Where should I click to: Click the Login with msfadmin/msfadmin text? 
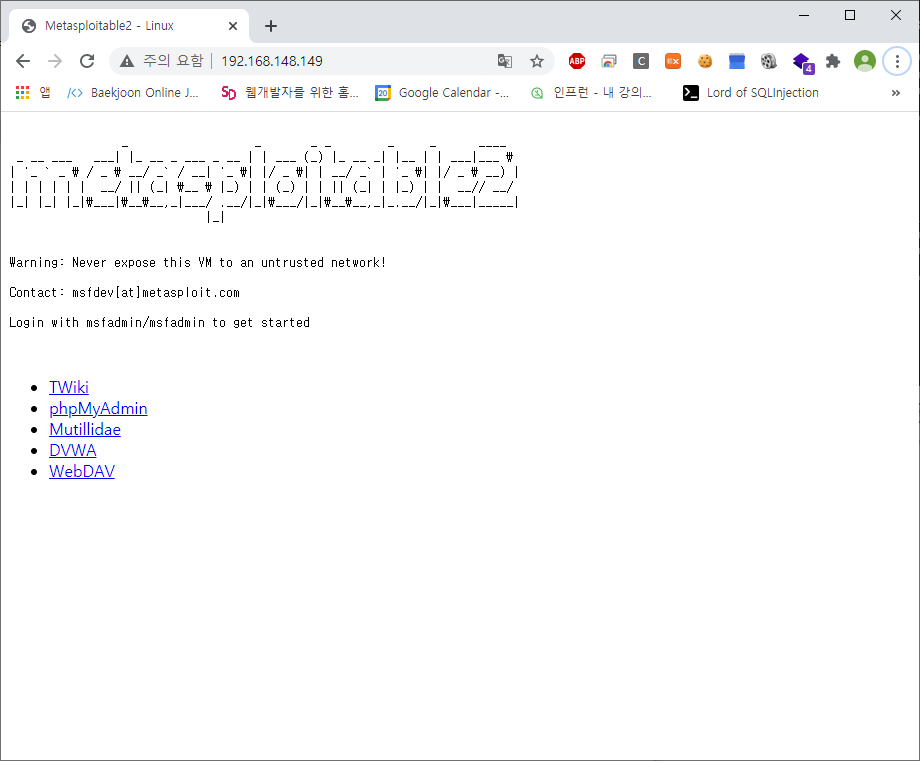[160, 323]
